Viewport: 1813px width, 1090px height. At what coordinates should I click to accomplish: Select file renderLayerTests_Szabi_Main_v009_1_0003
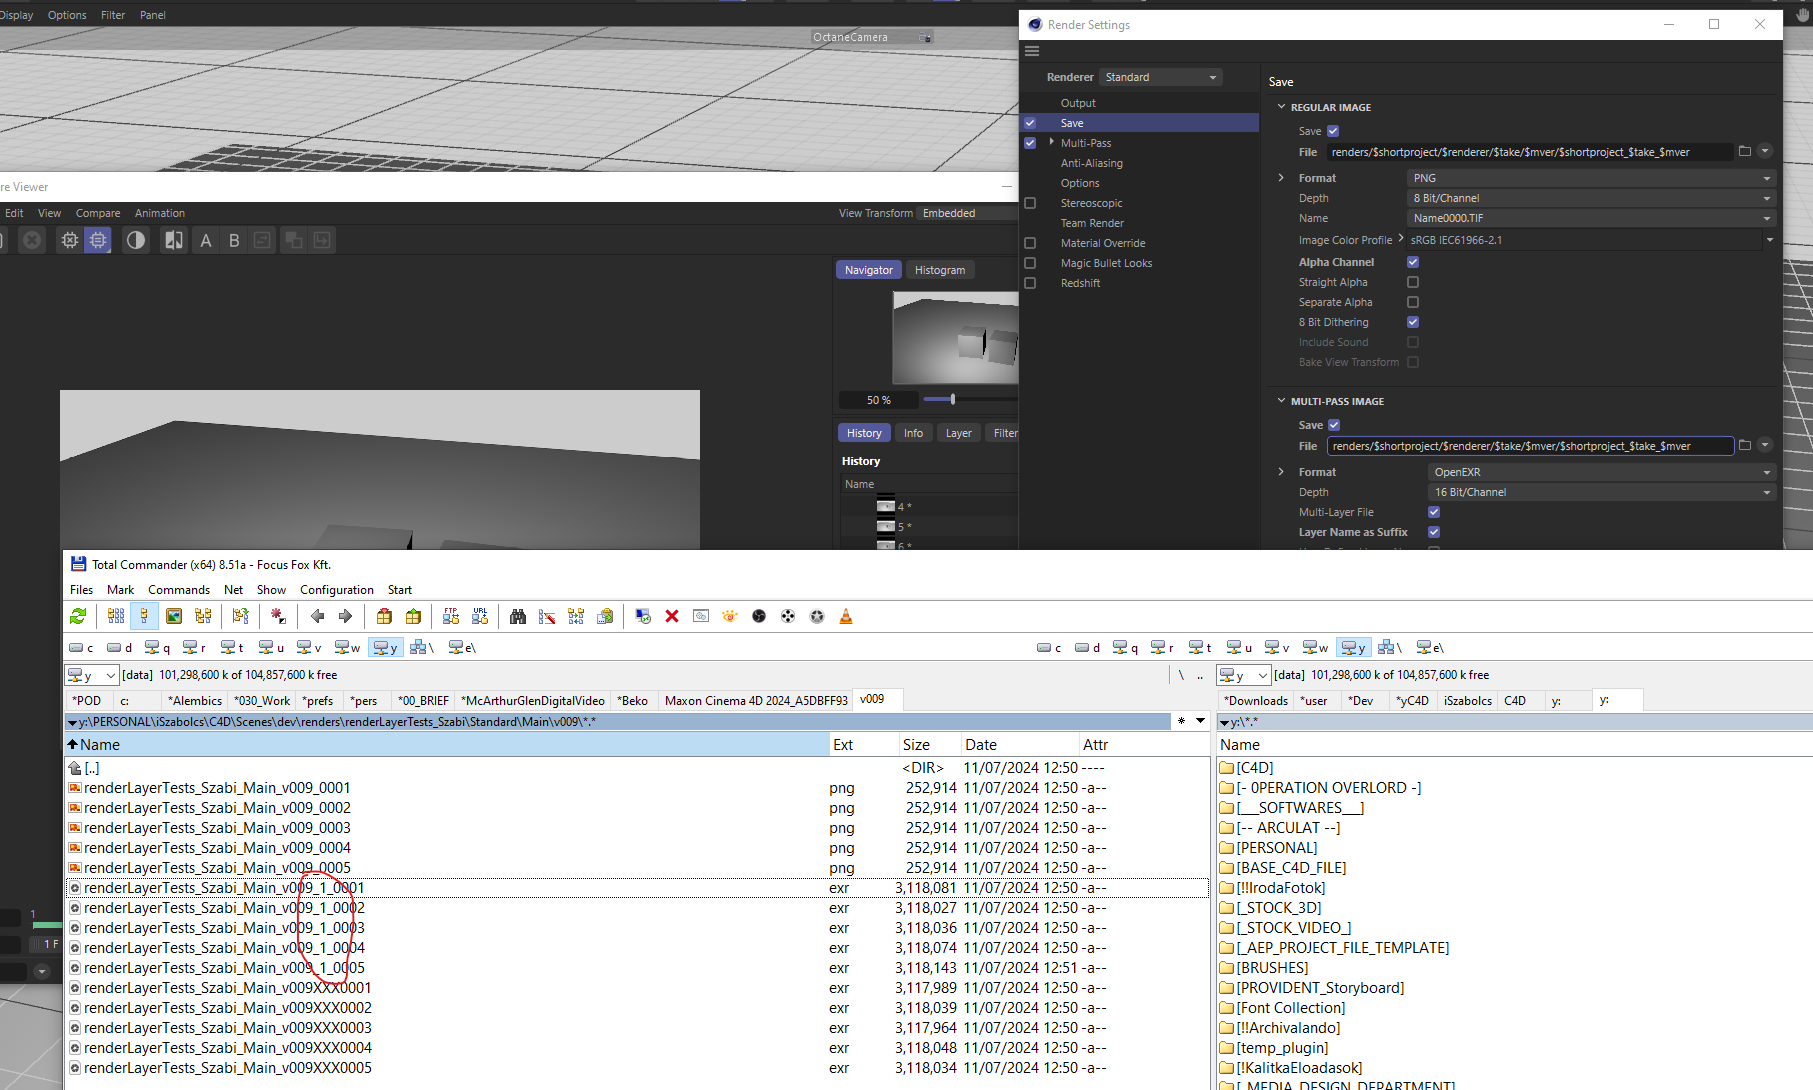pos(224,928)
